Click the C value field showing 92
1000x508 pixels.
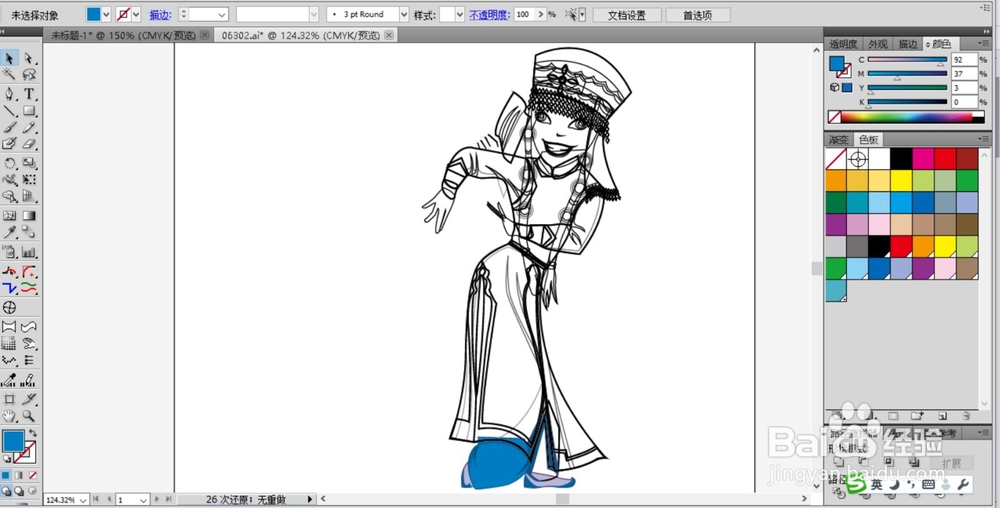(x=964, y=60)
